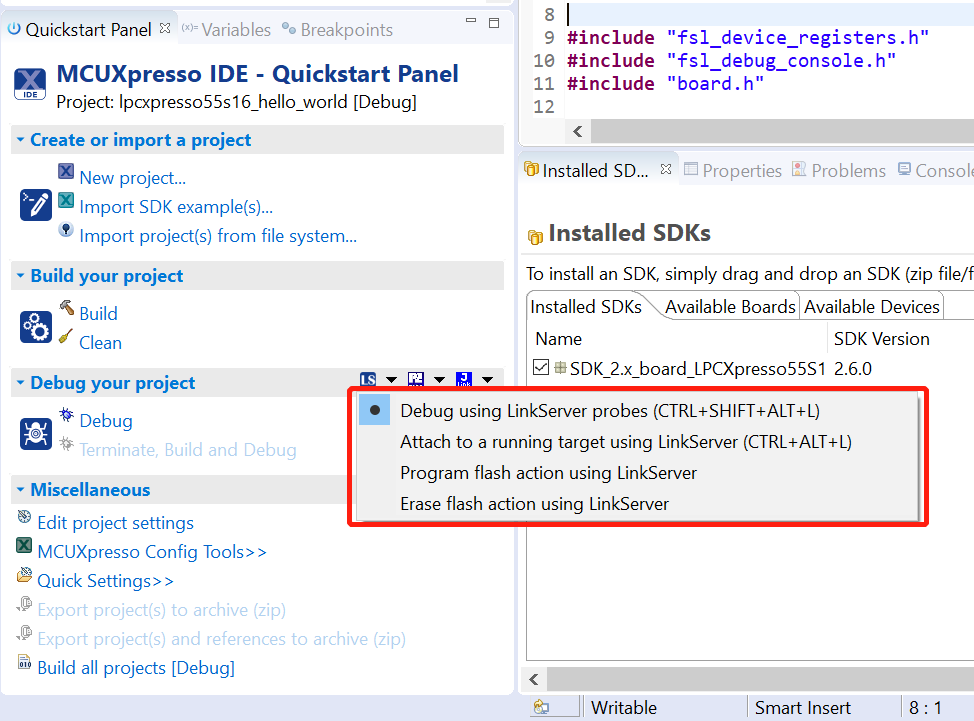Click the editor horizontal scrollbar left arrow
The height and width of the screenshot is (721, 974).
(577, 132)
